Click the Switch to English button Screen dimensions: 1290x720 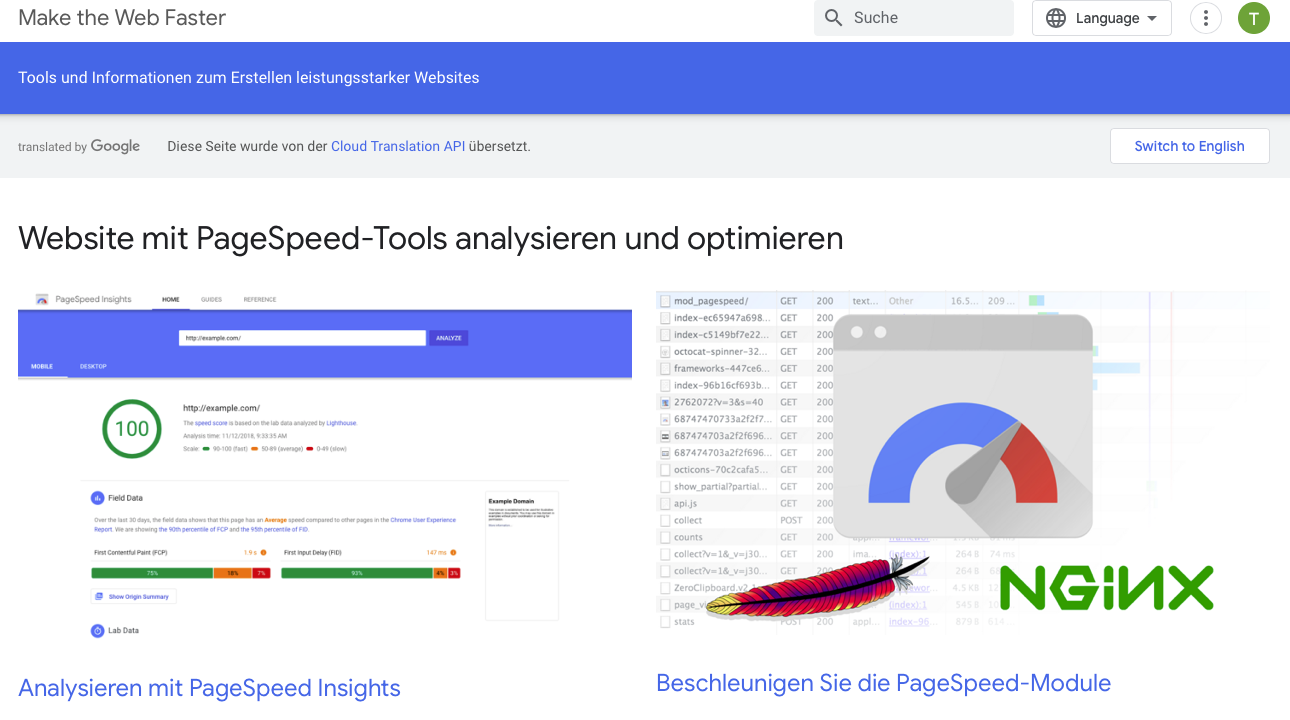[x=1190, y=146]
